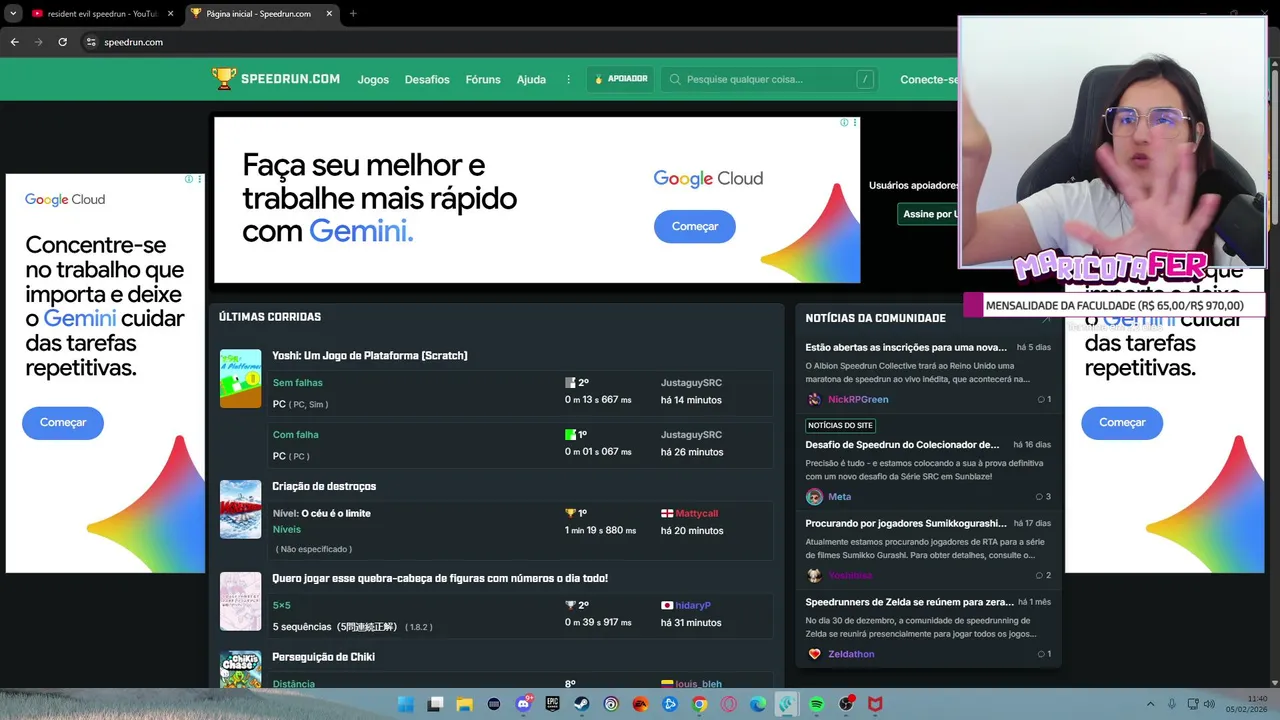Expand the tab search dropdown arrow
The height and width of the screenshot is (720, 1280).
point(13,14)
